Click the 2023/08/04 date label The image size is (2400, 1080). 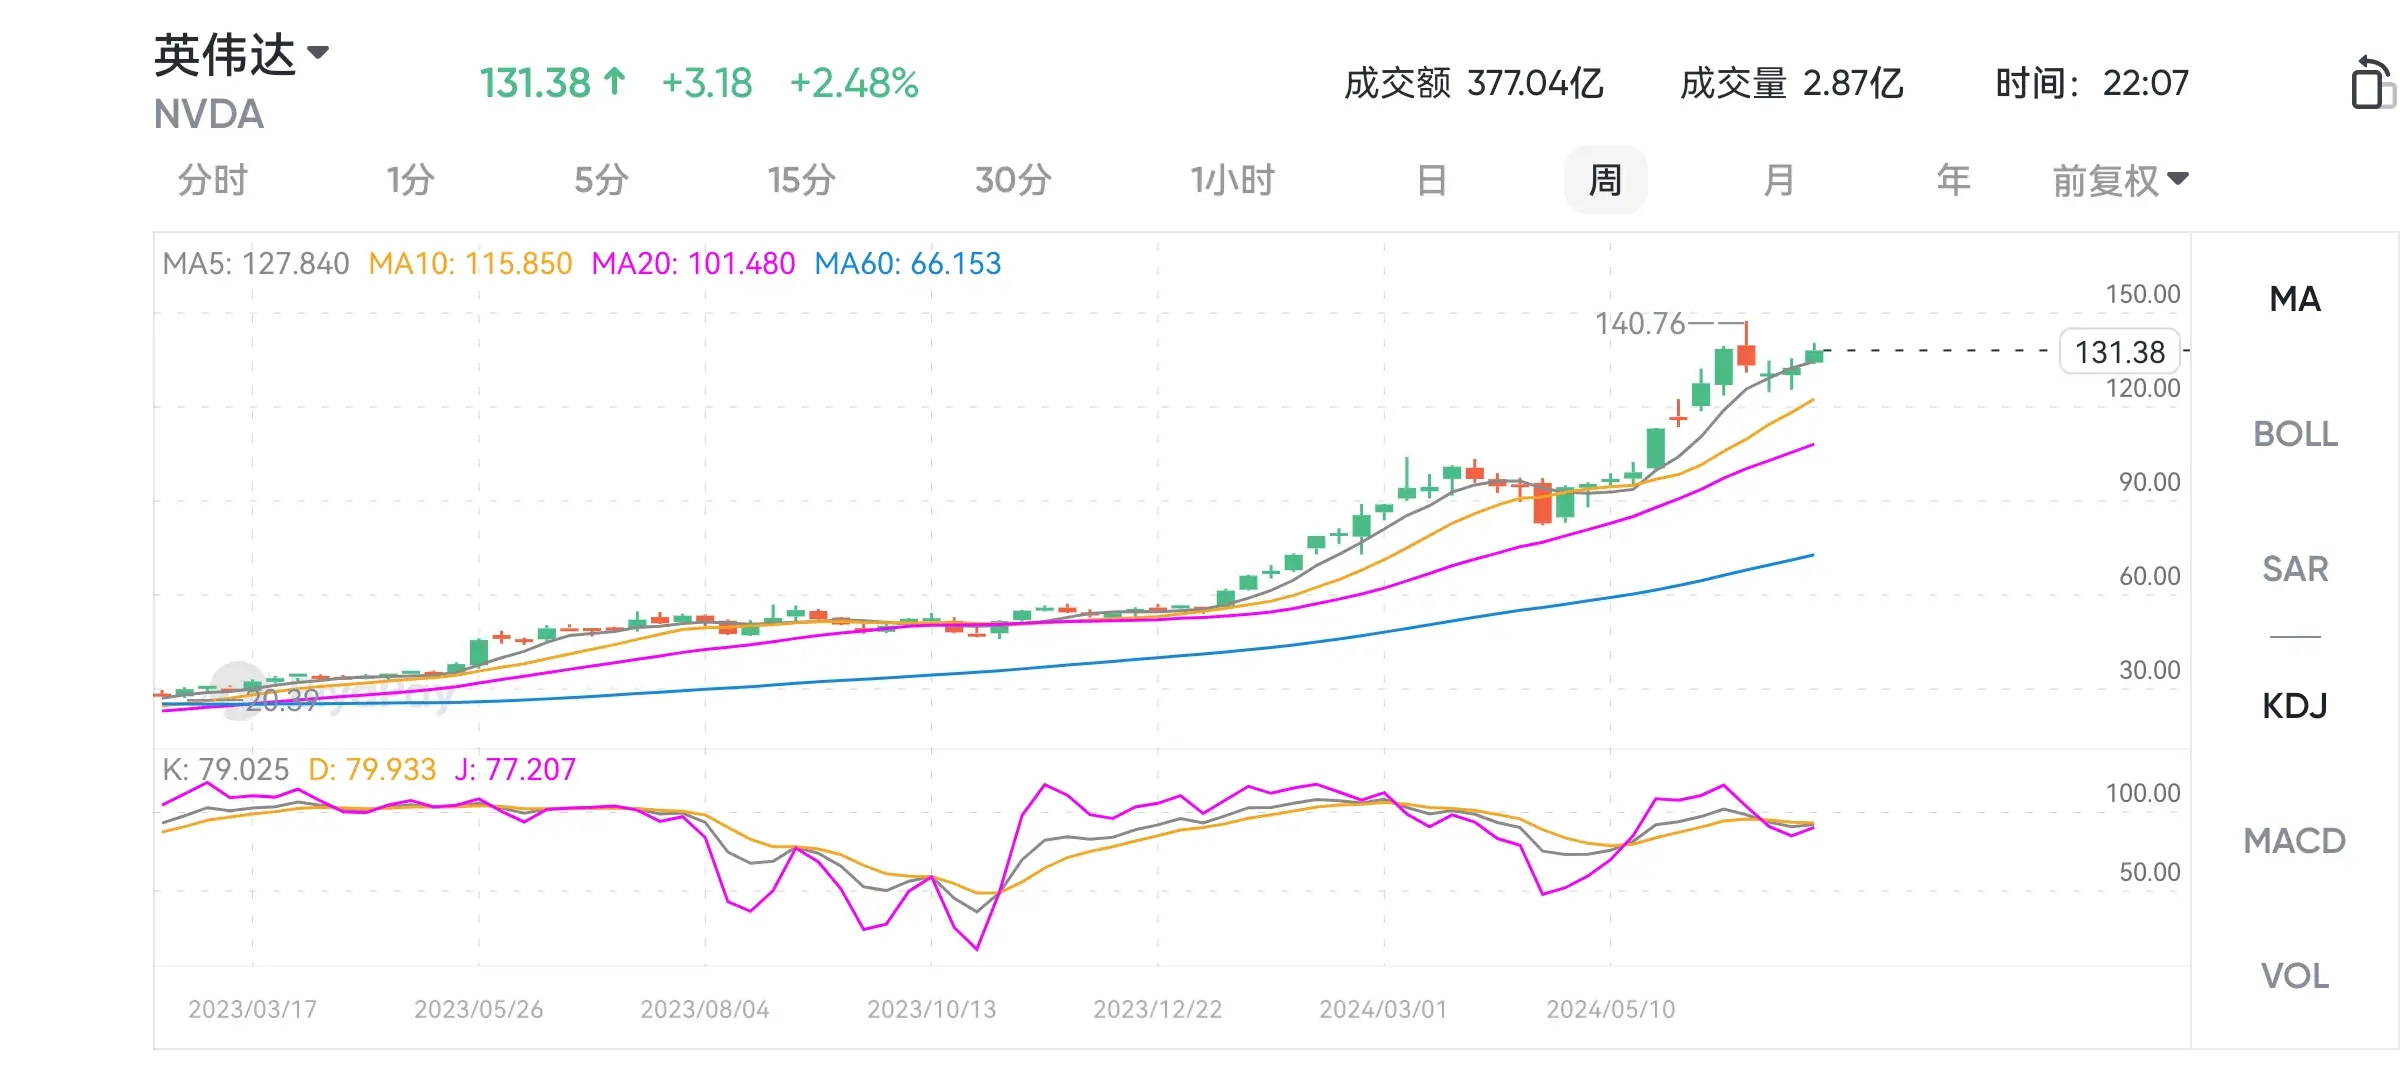(x=704, y=1009)
